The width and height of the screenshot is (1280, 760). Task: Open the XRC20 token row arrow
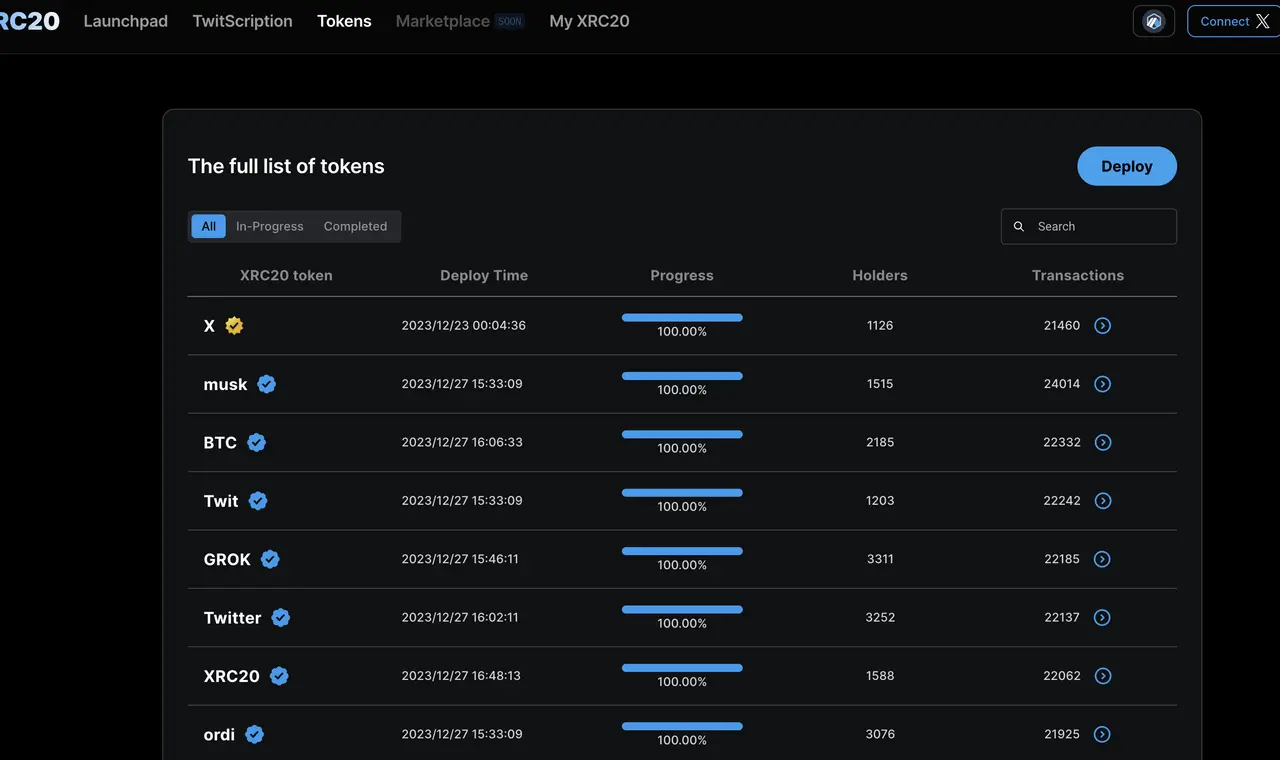1102,676
